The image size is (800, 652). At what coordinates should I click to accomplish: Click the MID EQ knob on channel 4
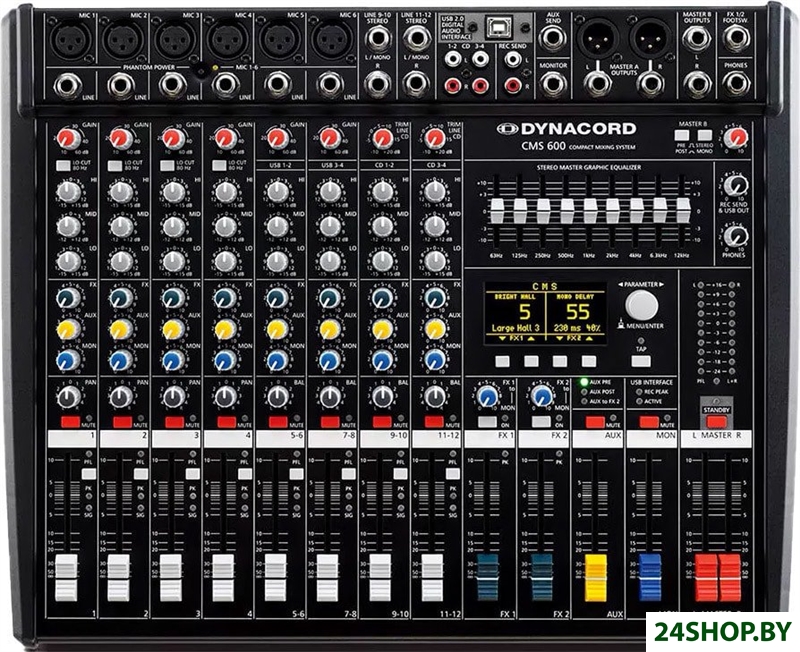pos(226,227)
